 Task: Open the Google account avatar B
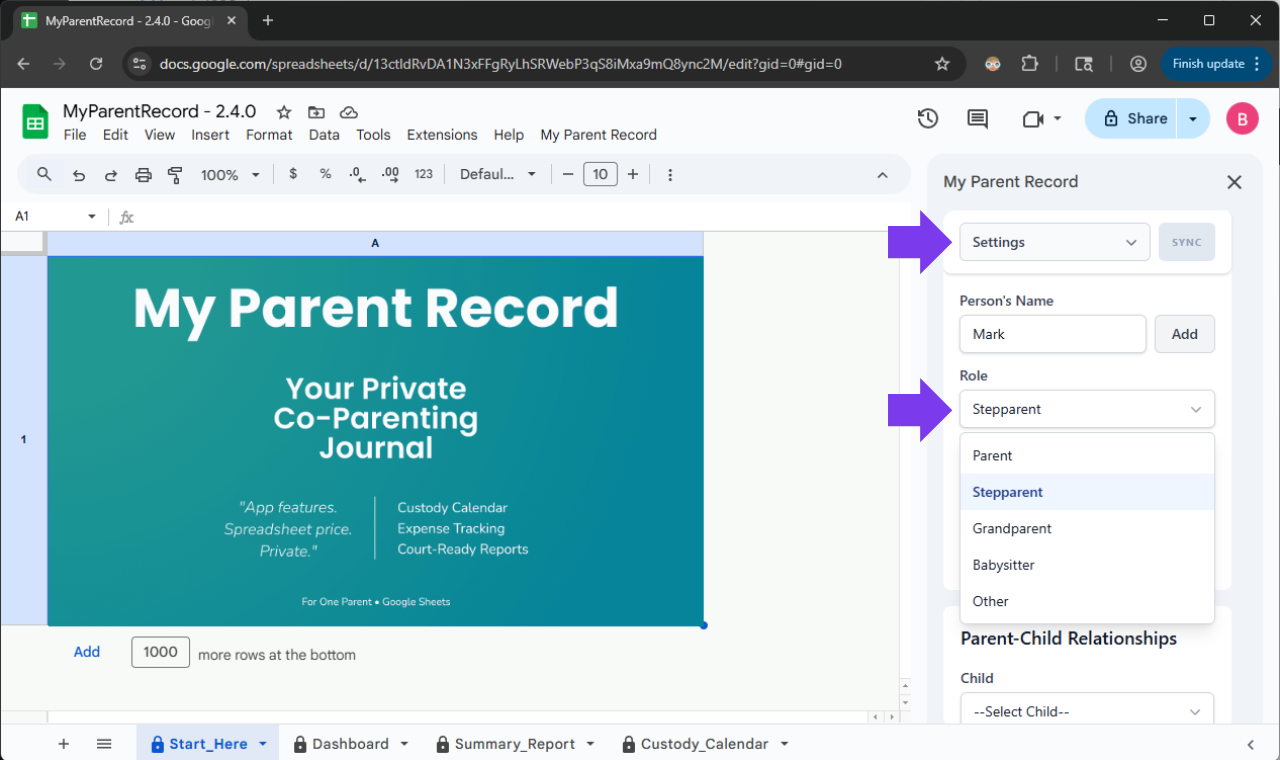click(x=1242, y=119)
